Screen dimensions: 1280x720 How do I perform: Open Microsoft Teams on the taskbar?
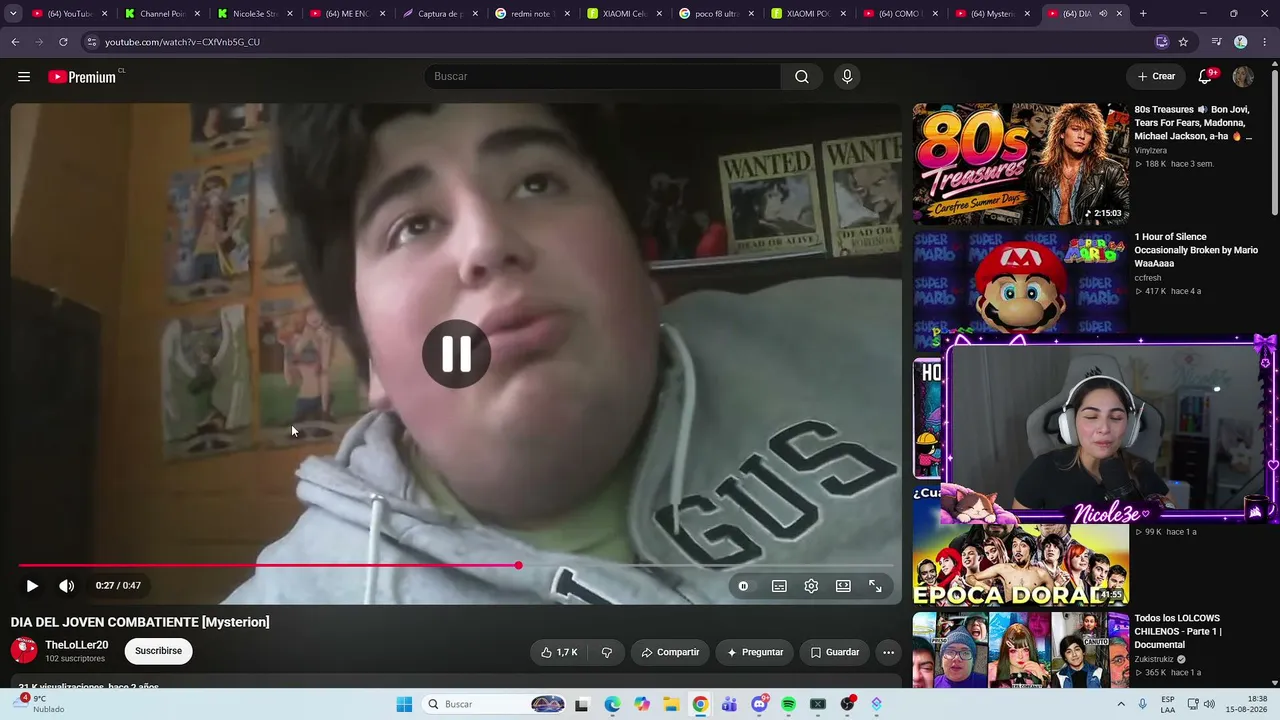[x=730, y=704]
